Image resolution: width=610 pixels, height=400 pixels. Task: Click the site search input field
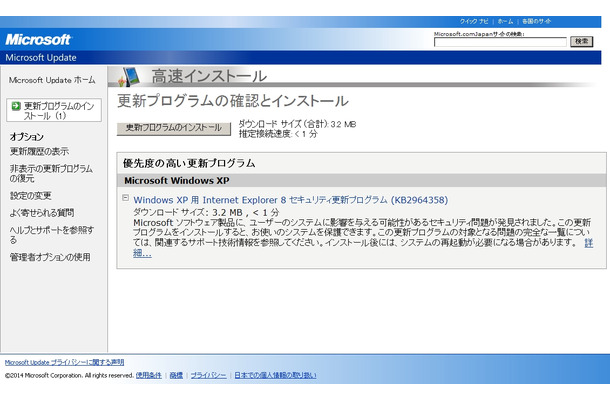[500, 42]
